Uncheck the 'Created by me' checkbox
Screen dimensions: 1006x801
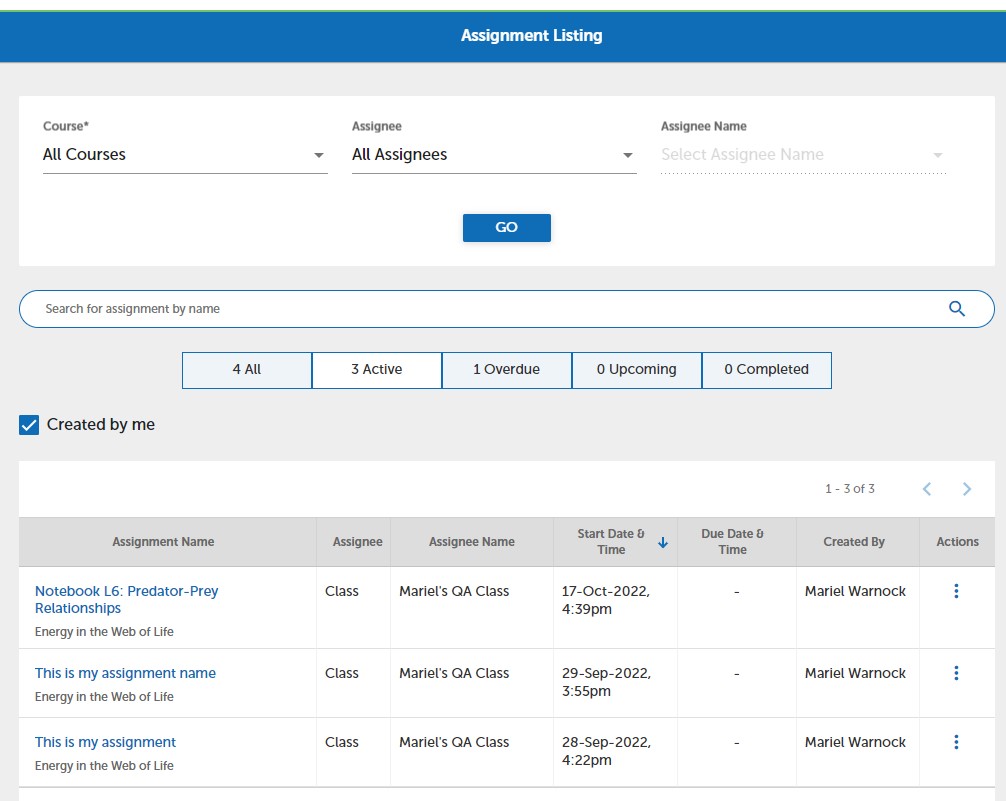(30, 425)
